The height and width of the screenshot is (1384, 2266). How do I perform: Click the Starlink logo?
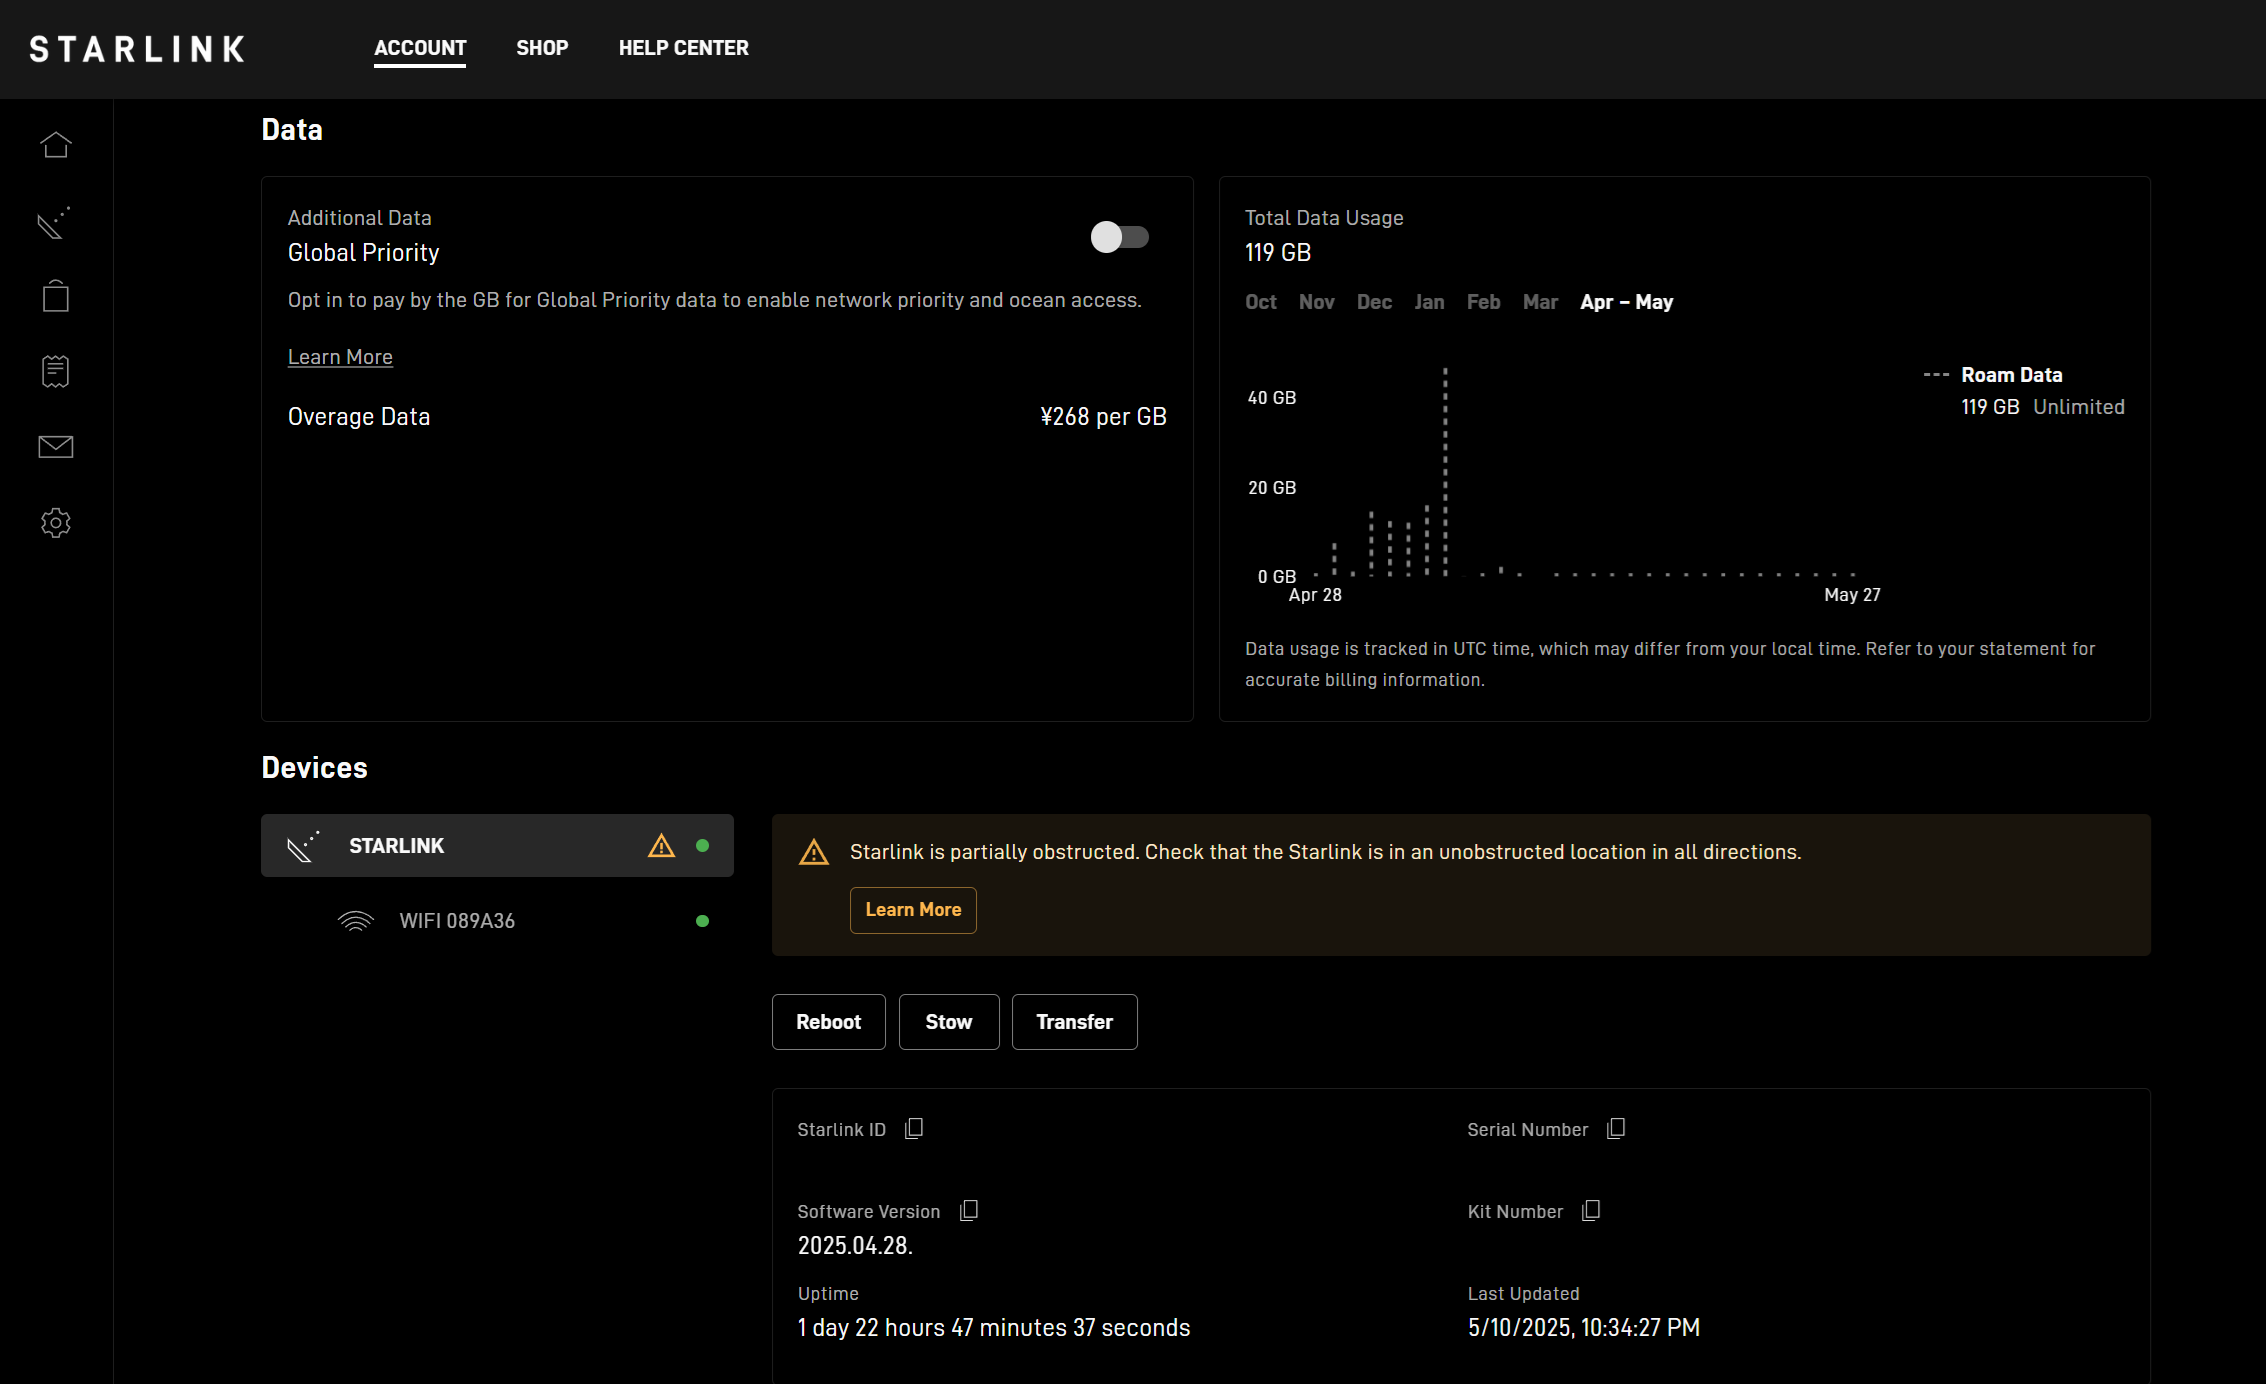137,49
